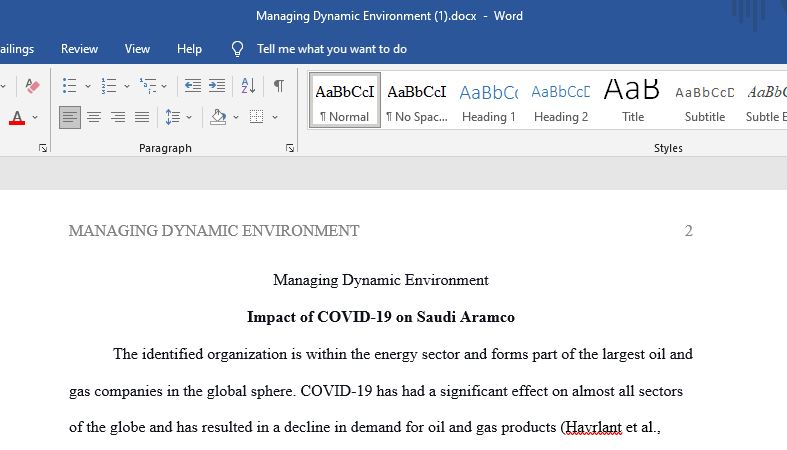Click the Sort A-Z icon
Screen dimensions: 787x450
pos(248,86)
